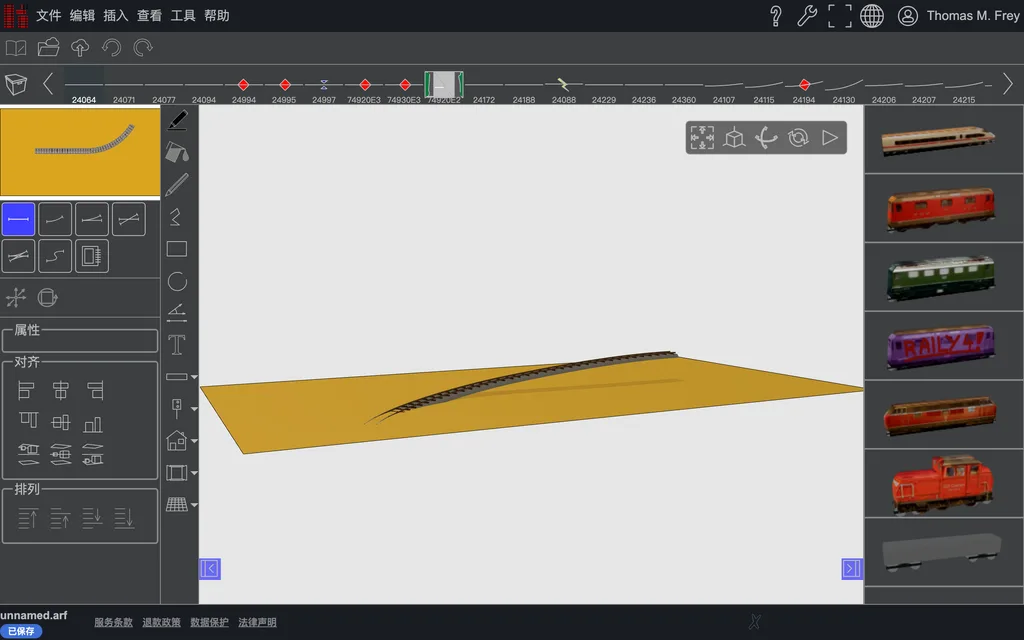Start the simulation with the play button

830,138
